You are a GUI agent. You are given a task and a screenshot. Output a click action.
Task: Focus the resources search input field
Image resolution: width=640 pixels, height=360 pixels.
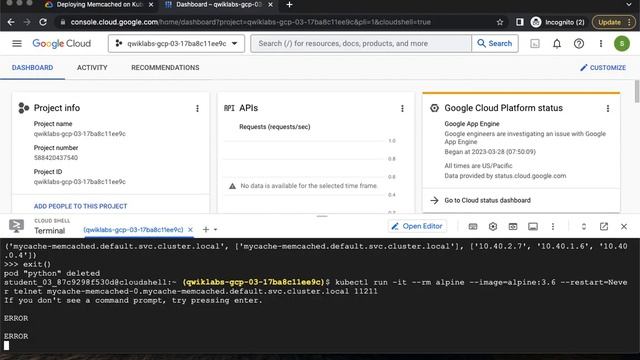(361, 43)
